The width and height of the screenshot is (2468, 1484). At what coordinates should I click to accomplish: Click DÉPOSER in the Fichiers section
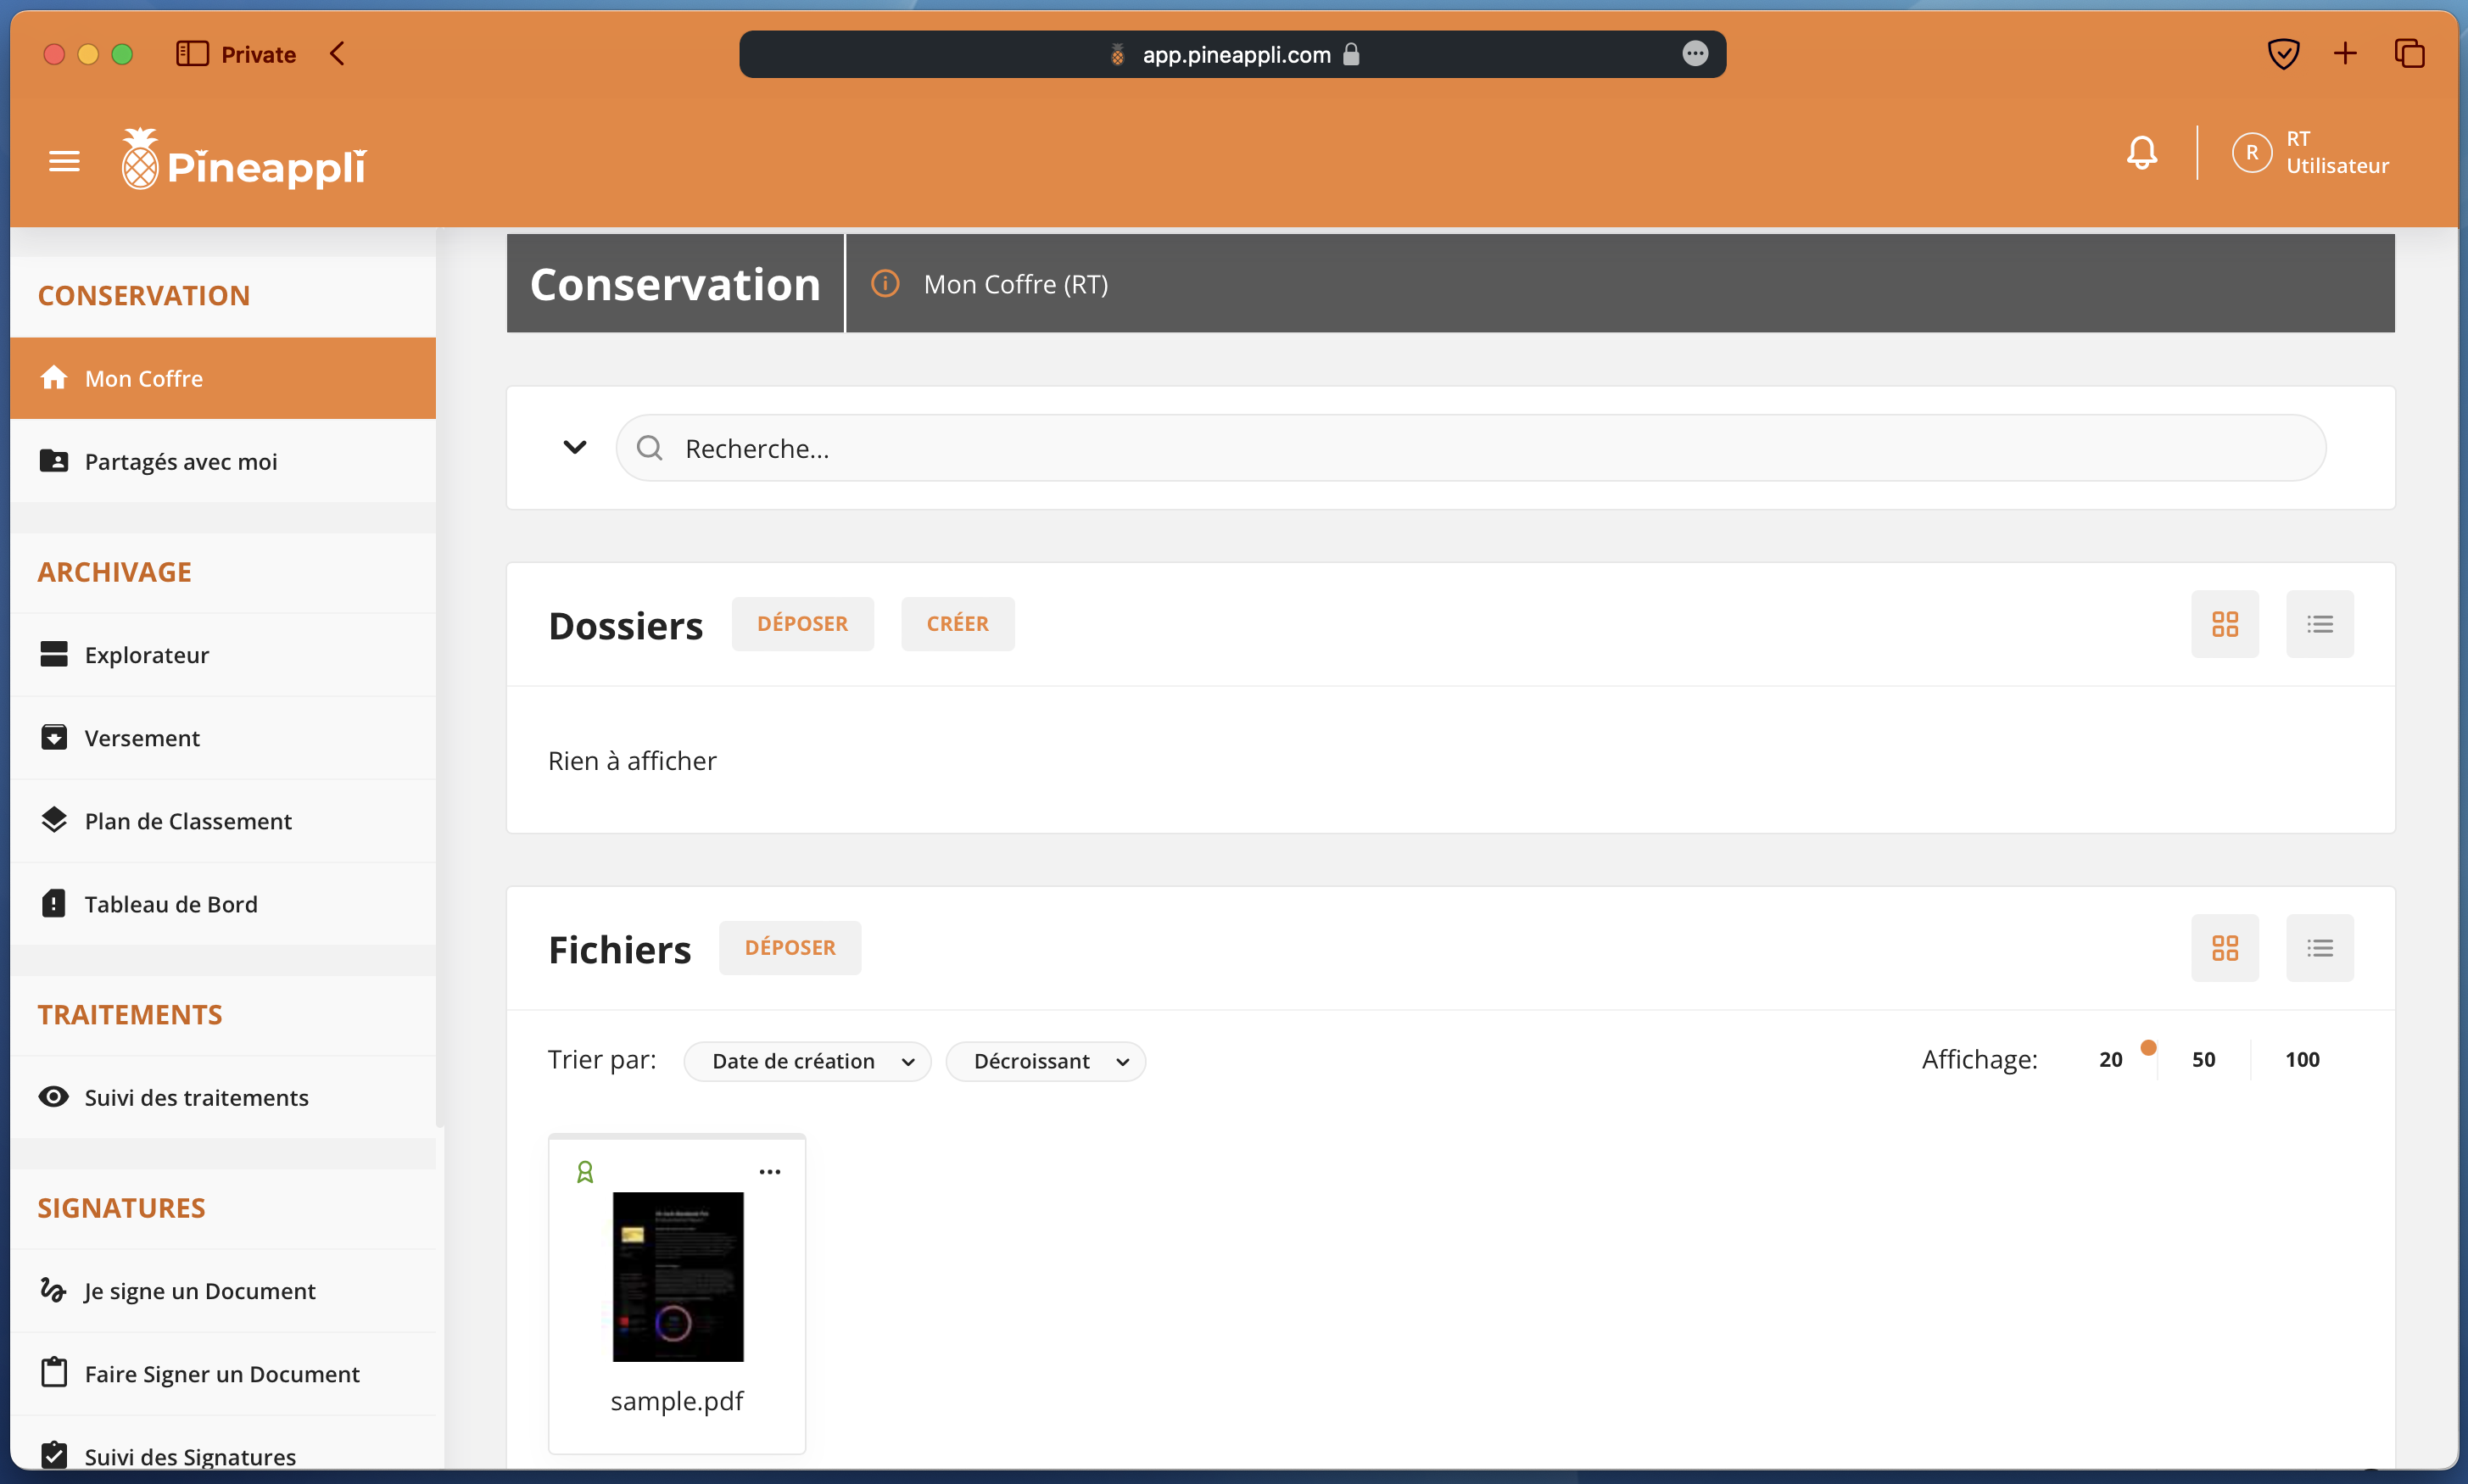pos(789,948)
